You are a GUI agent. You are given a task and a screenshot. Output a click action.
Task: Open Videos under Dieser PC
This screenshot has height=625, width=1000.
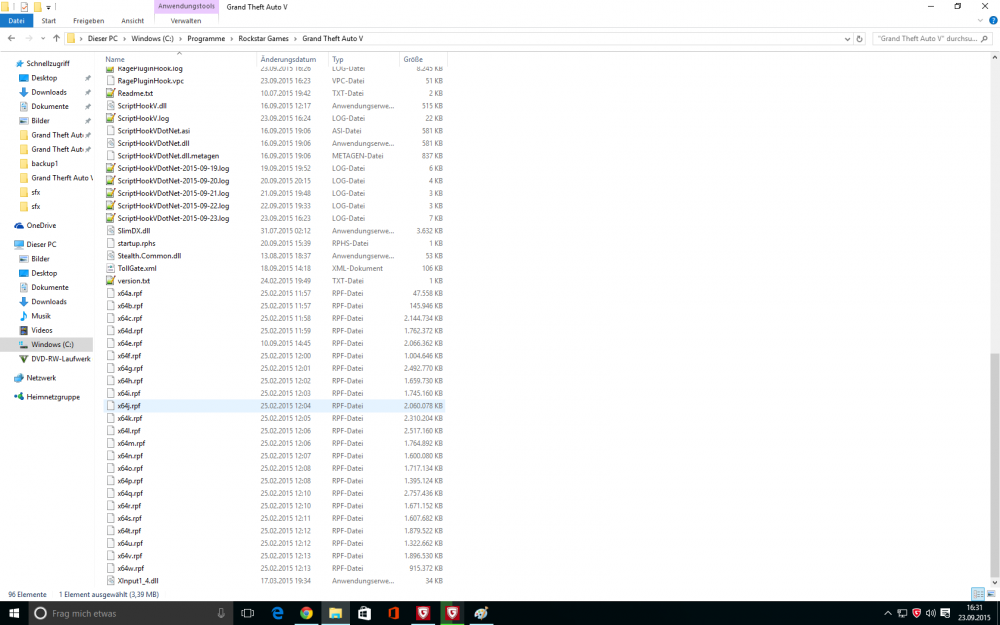pos(41,330)
